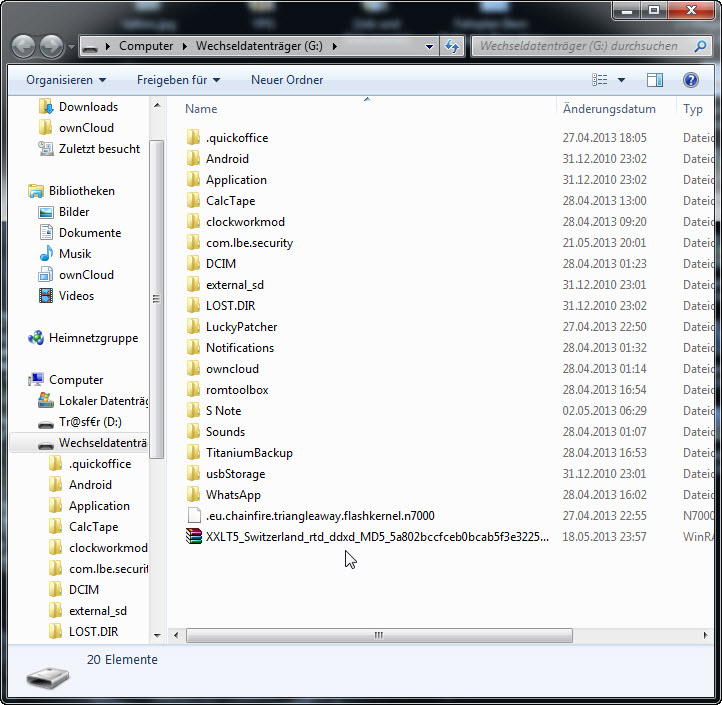Open the top ownCloud favorite in sidebar

pyautogui.click(x=86, y=128)
